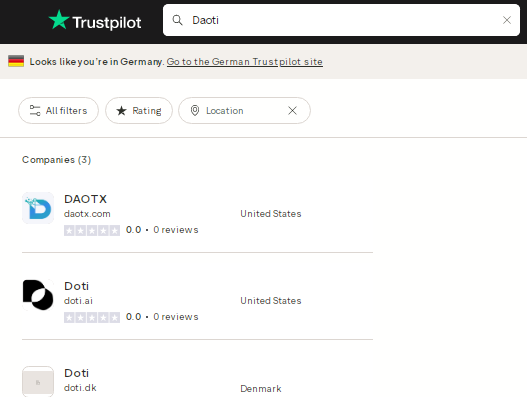Click the map pin icon in Location
Image resolution: width=527 pixels, height=397 pixels.
(195, 111)
